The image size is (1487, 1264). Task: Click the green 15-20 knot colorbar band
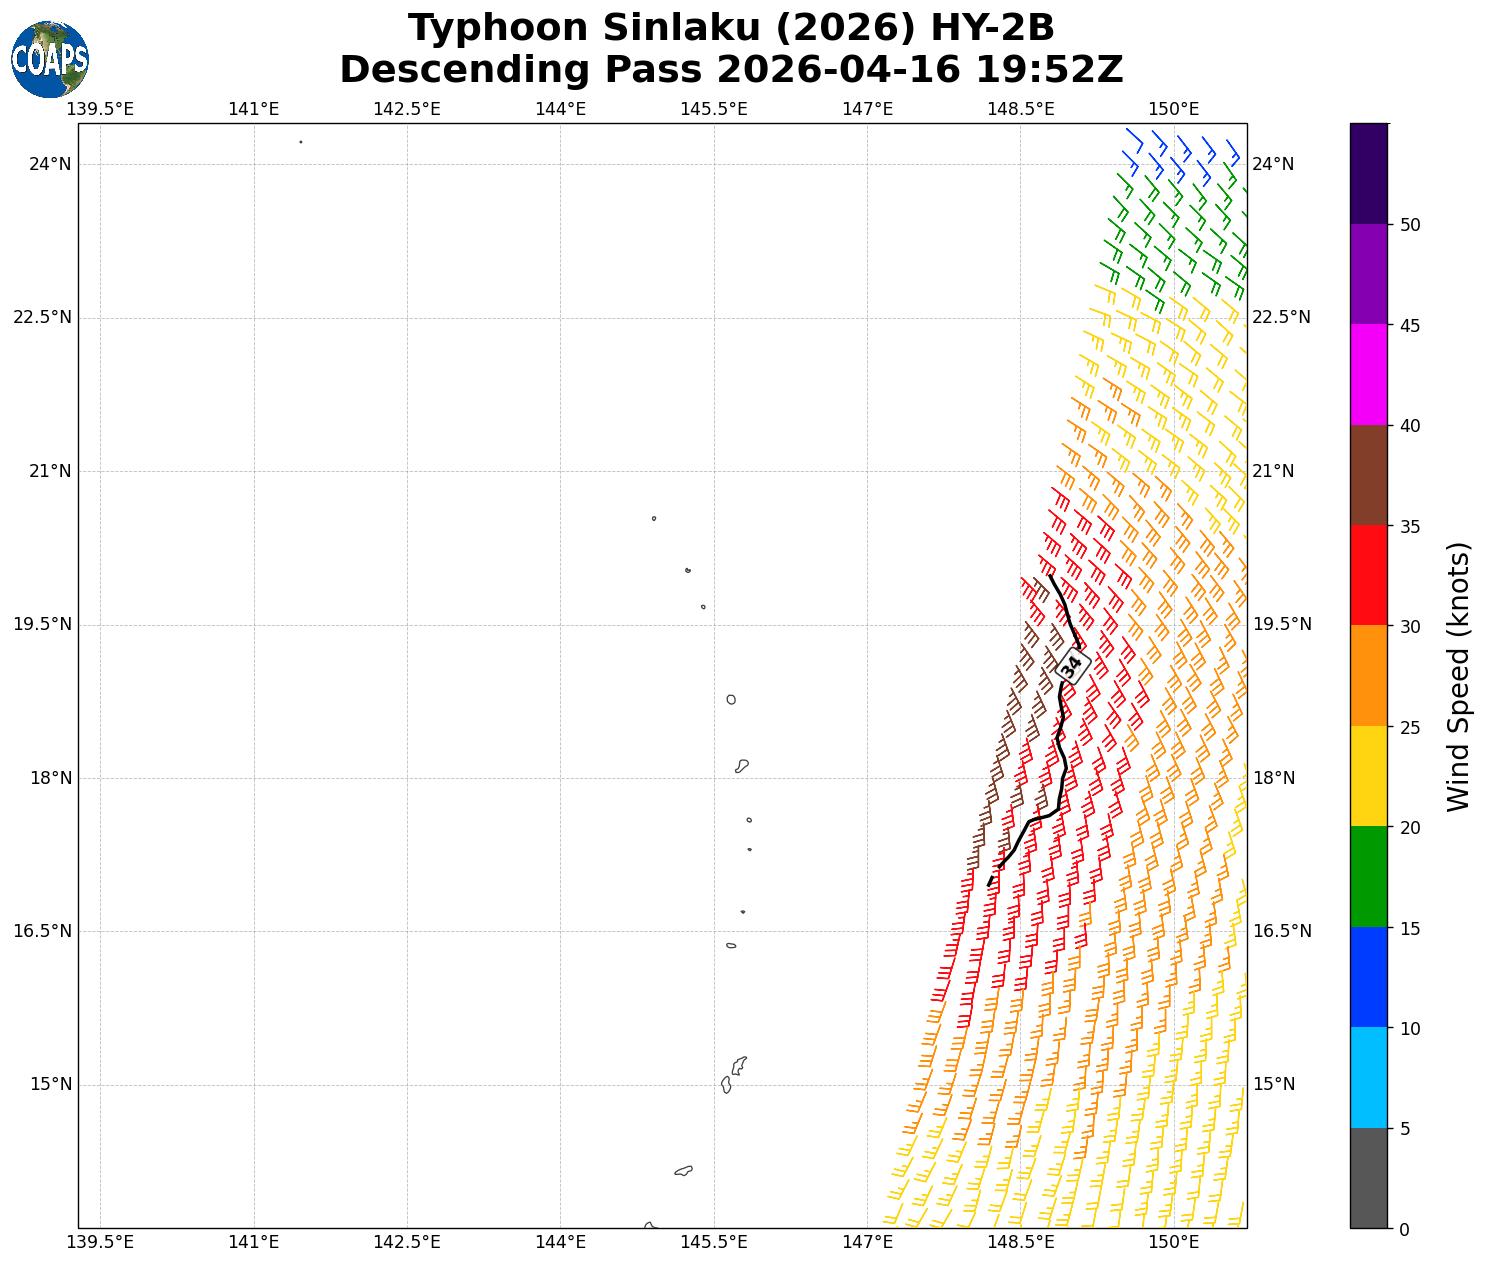[1368, 876]
